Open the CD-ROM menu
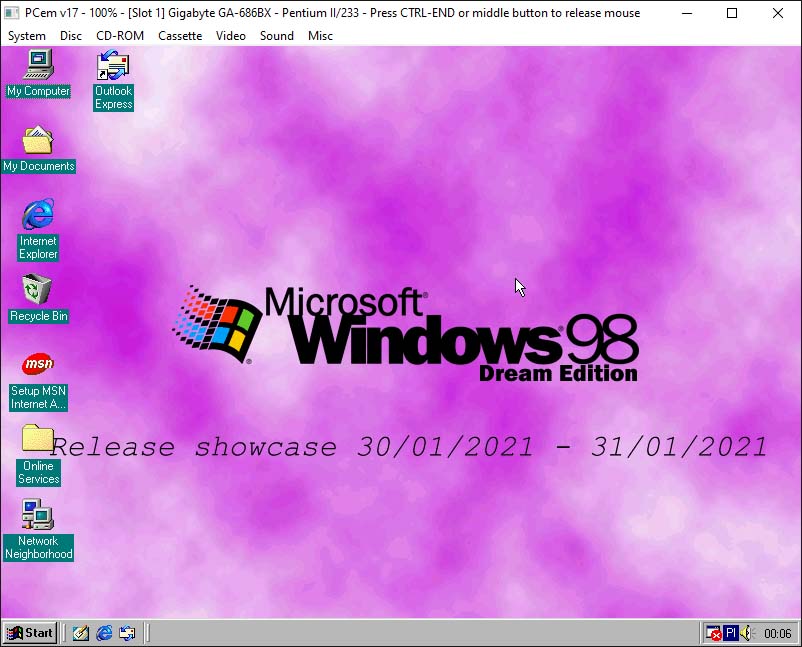Image resolution: width=802 pixels, height=647 pixels. click(120, 36)
